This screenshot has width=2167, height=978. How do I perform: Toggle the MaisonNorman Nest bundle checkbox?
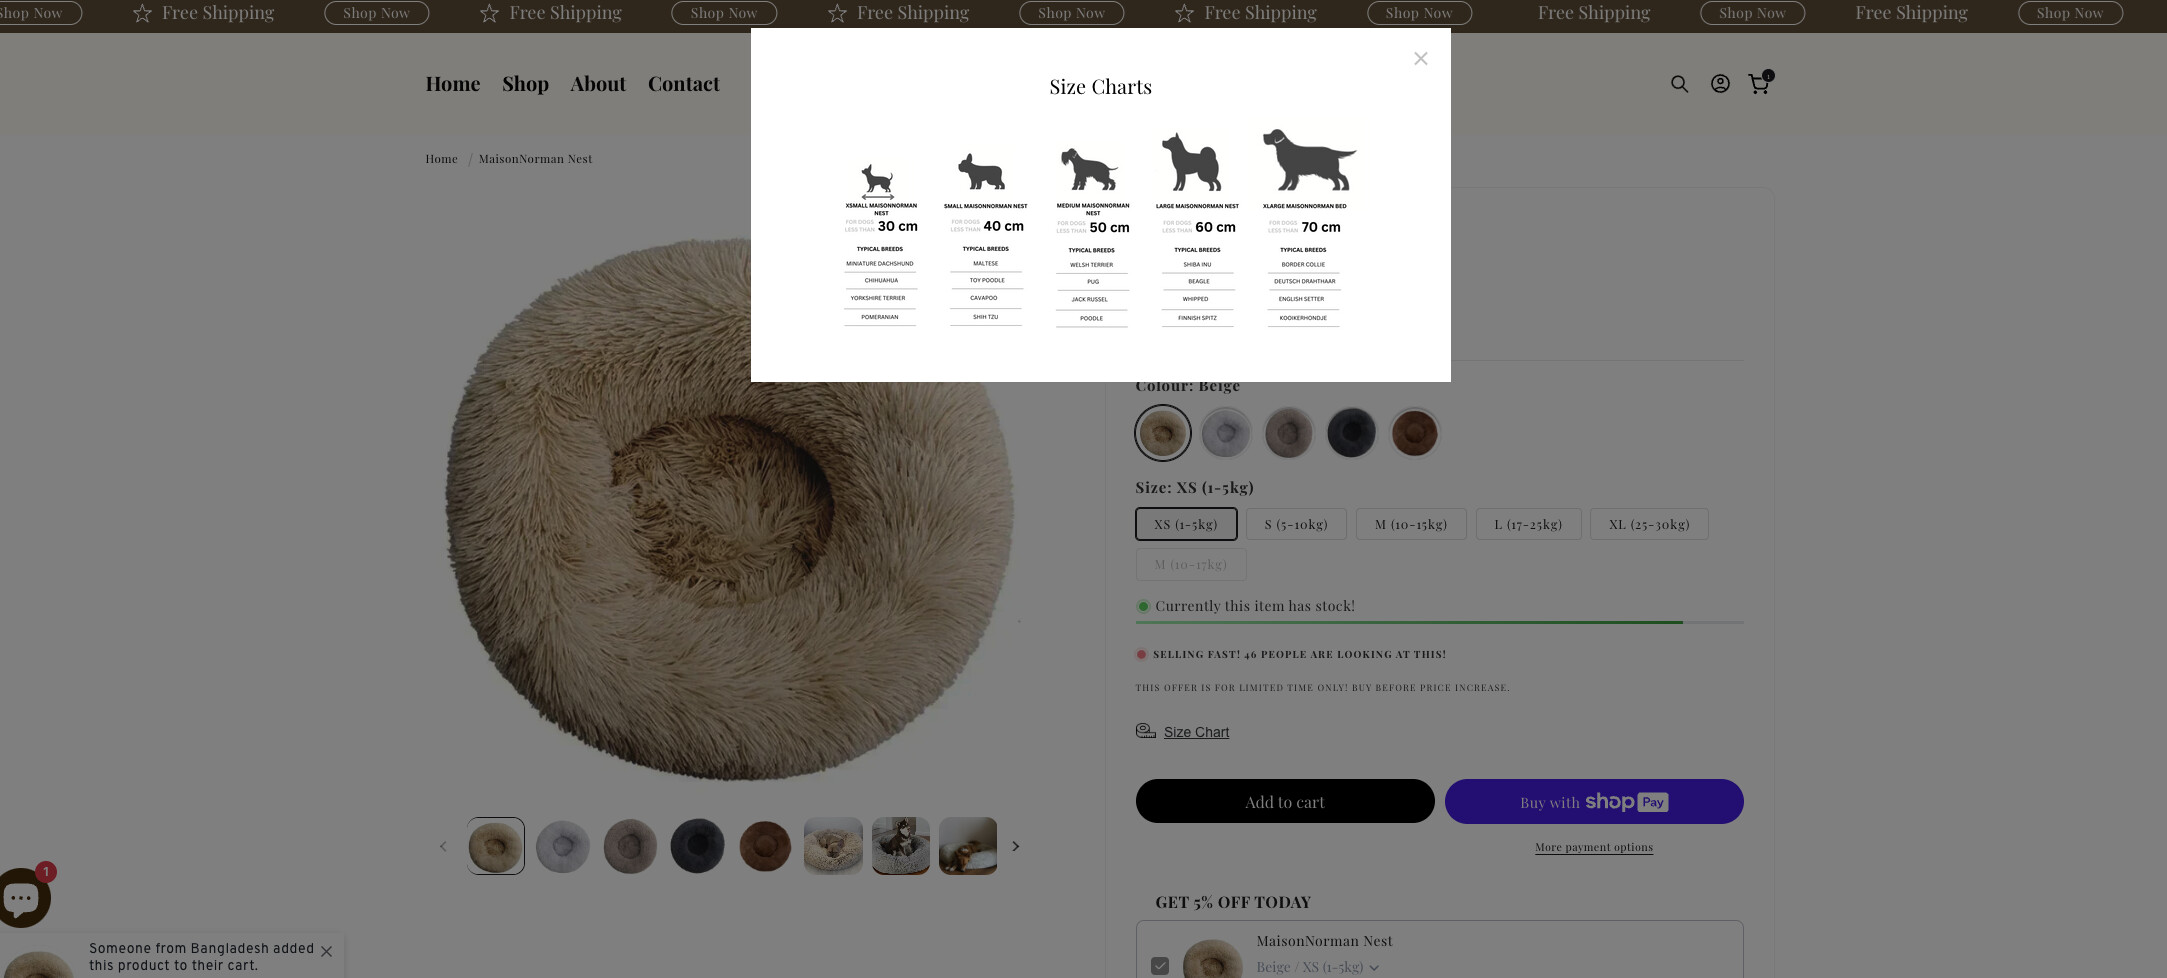[x=1160, y=966]
